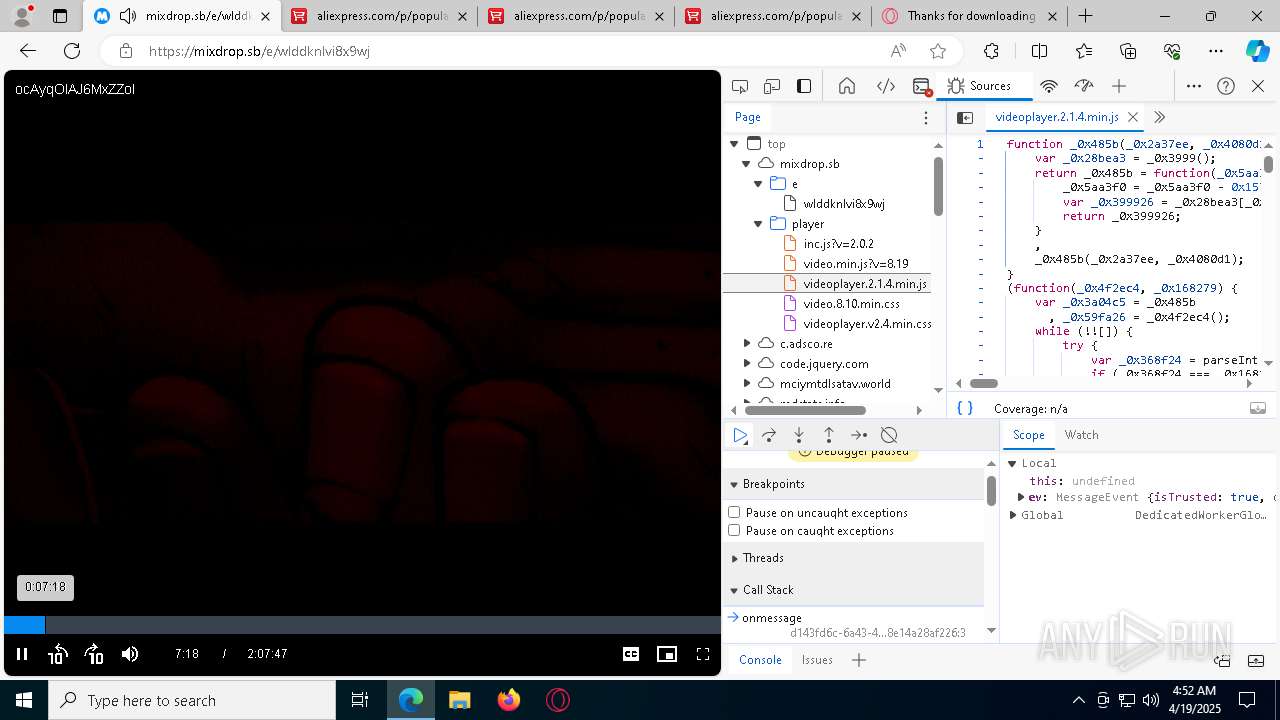This screenshot has height=720, width=1280.
Task: Toggle closed captions in the player
Action: click(631, 654)
